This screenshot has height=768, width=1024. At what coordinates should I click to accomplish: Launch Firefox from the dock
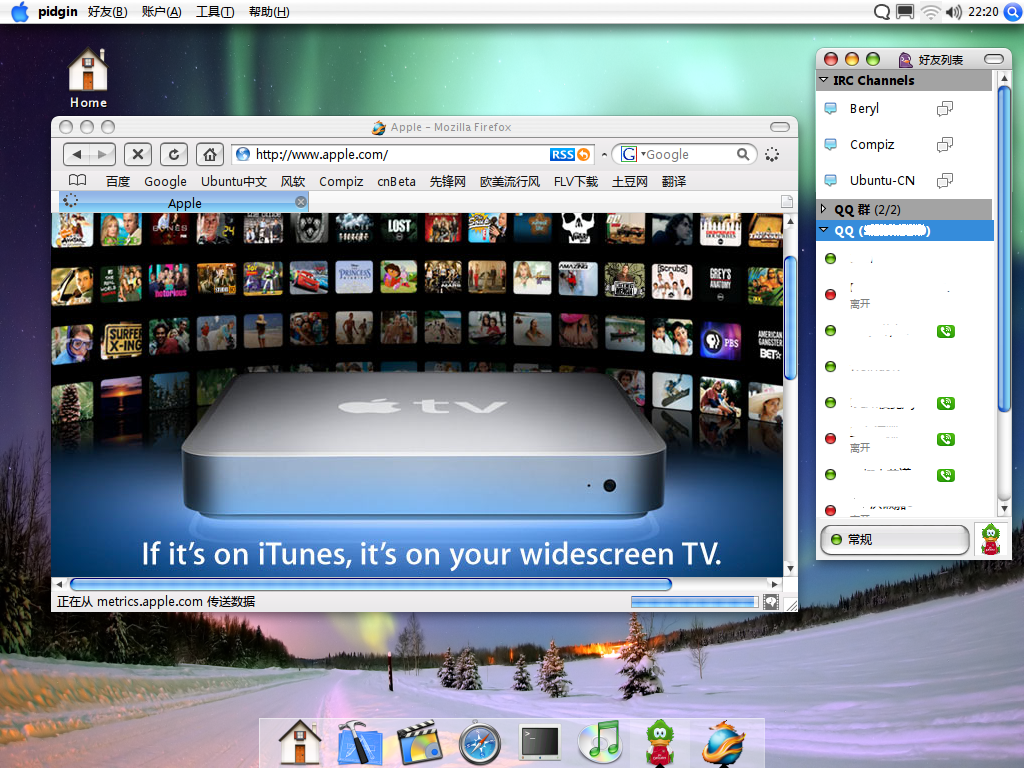[723, 743]
